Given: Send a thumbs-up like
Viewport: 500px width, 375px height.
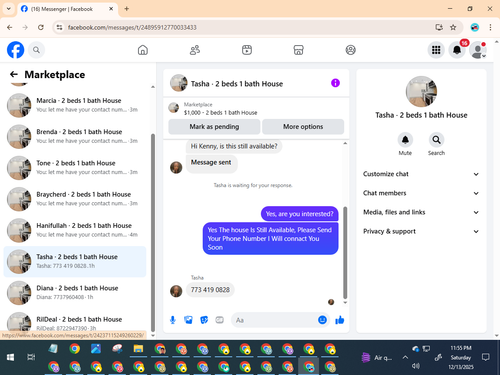Looking at the screenshot, I should point(340,320).
